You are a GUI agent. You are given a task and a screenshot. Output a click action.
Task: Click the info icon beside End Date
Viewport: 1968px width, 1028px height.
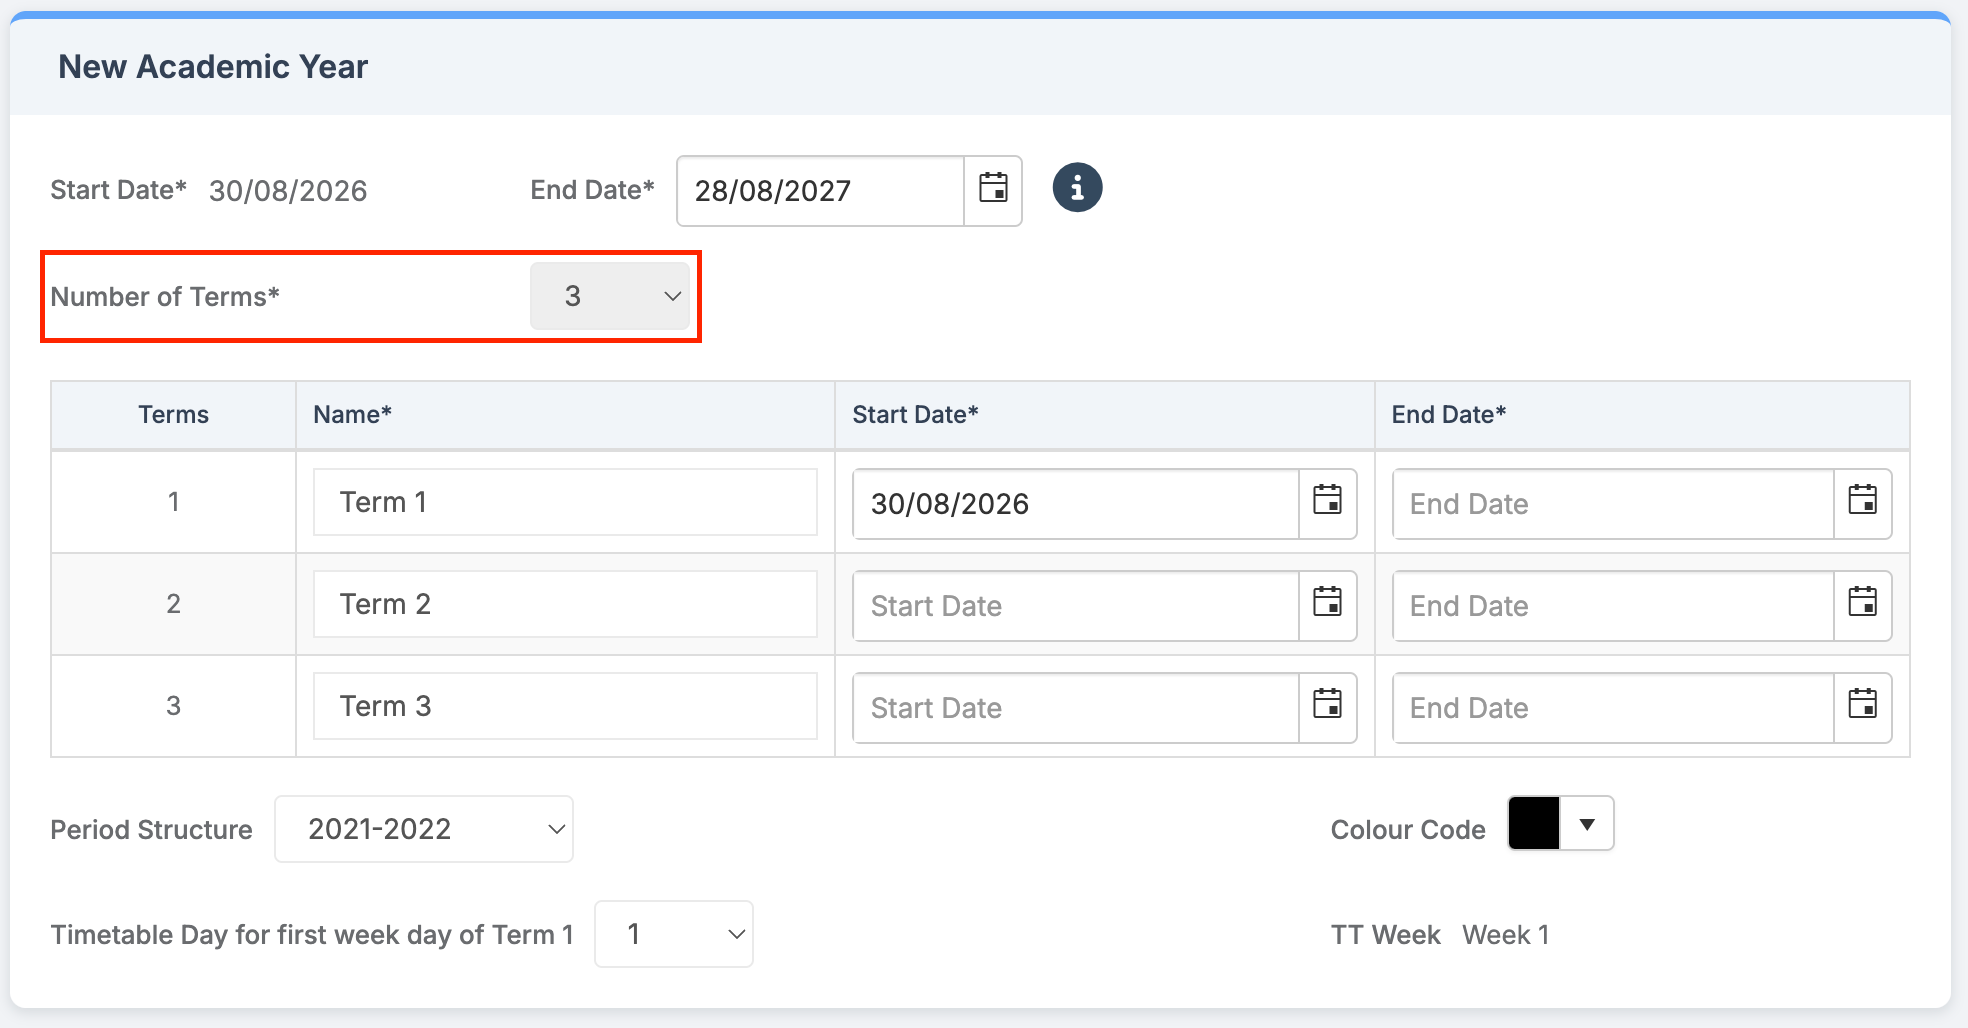coord(1077,188)
